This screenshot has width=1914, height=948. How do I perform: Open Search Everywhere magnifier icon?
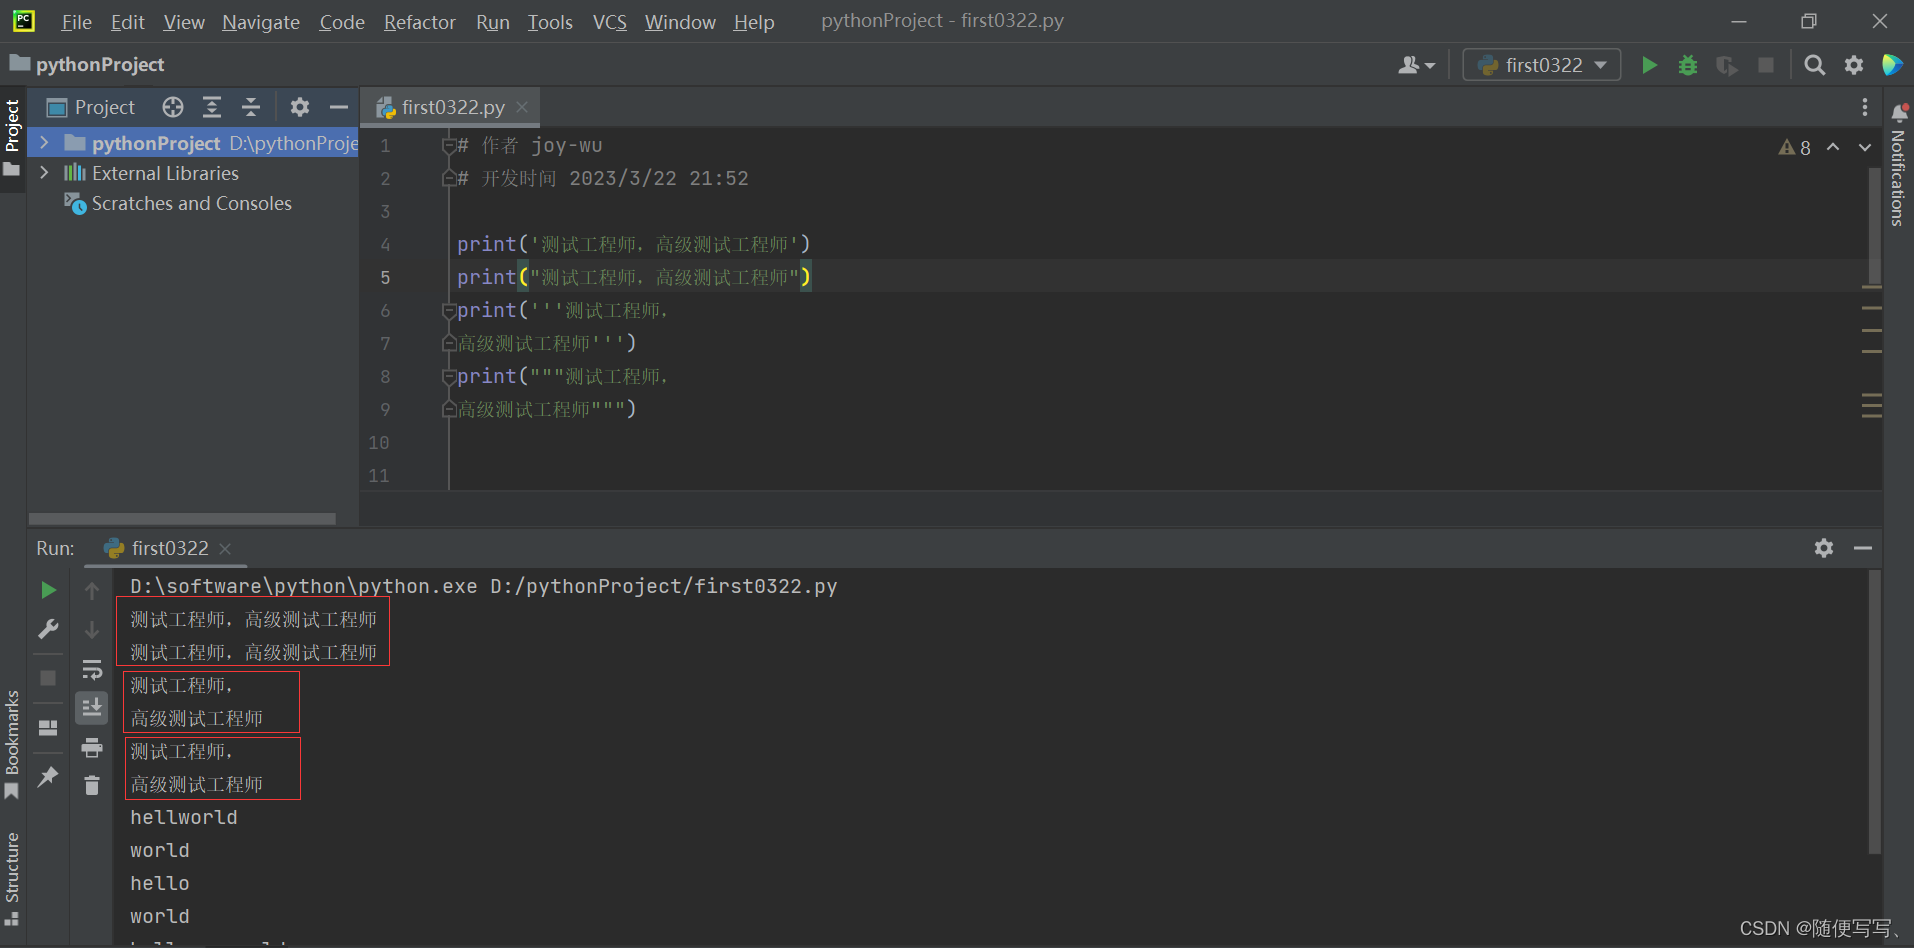(x=1814, y=65)
